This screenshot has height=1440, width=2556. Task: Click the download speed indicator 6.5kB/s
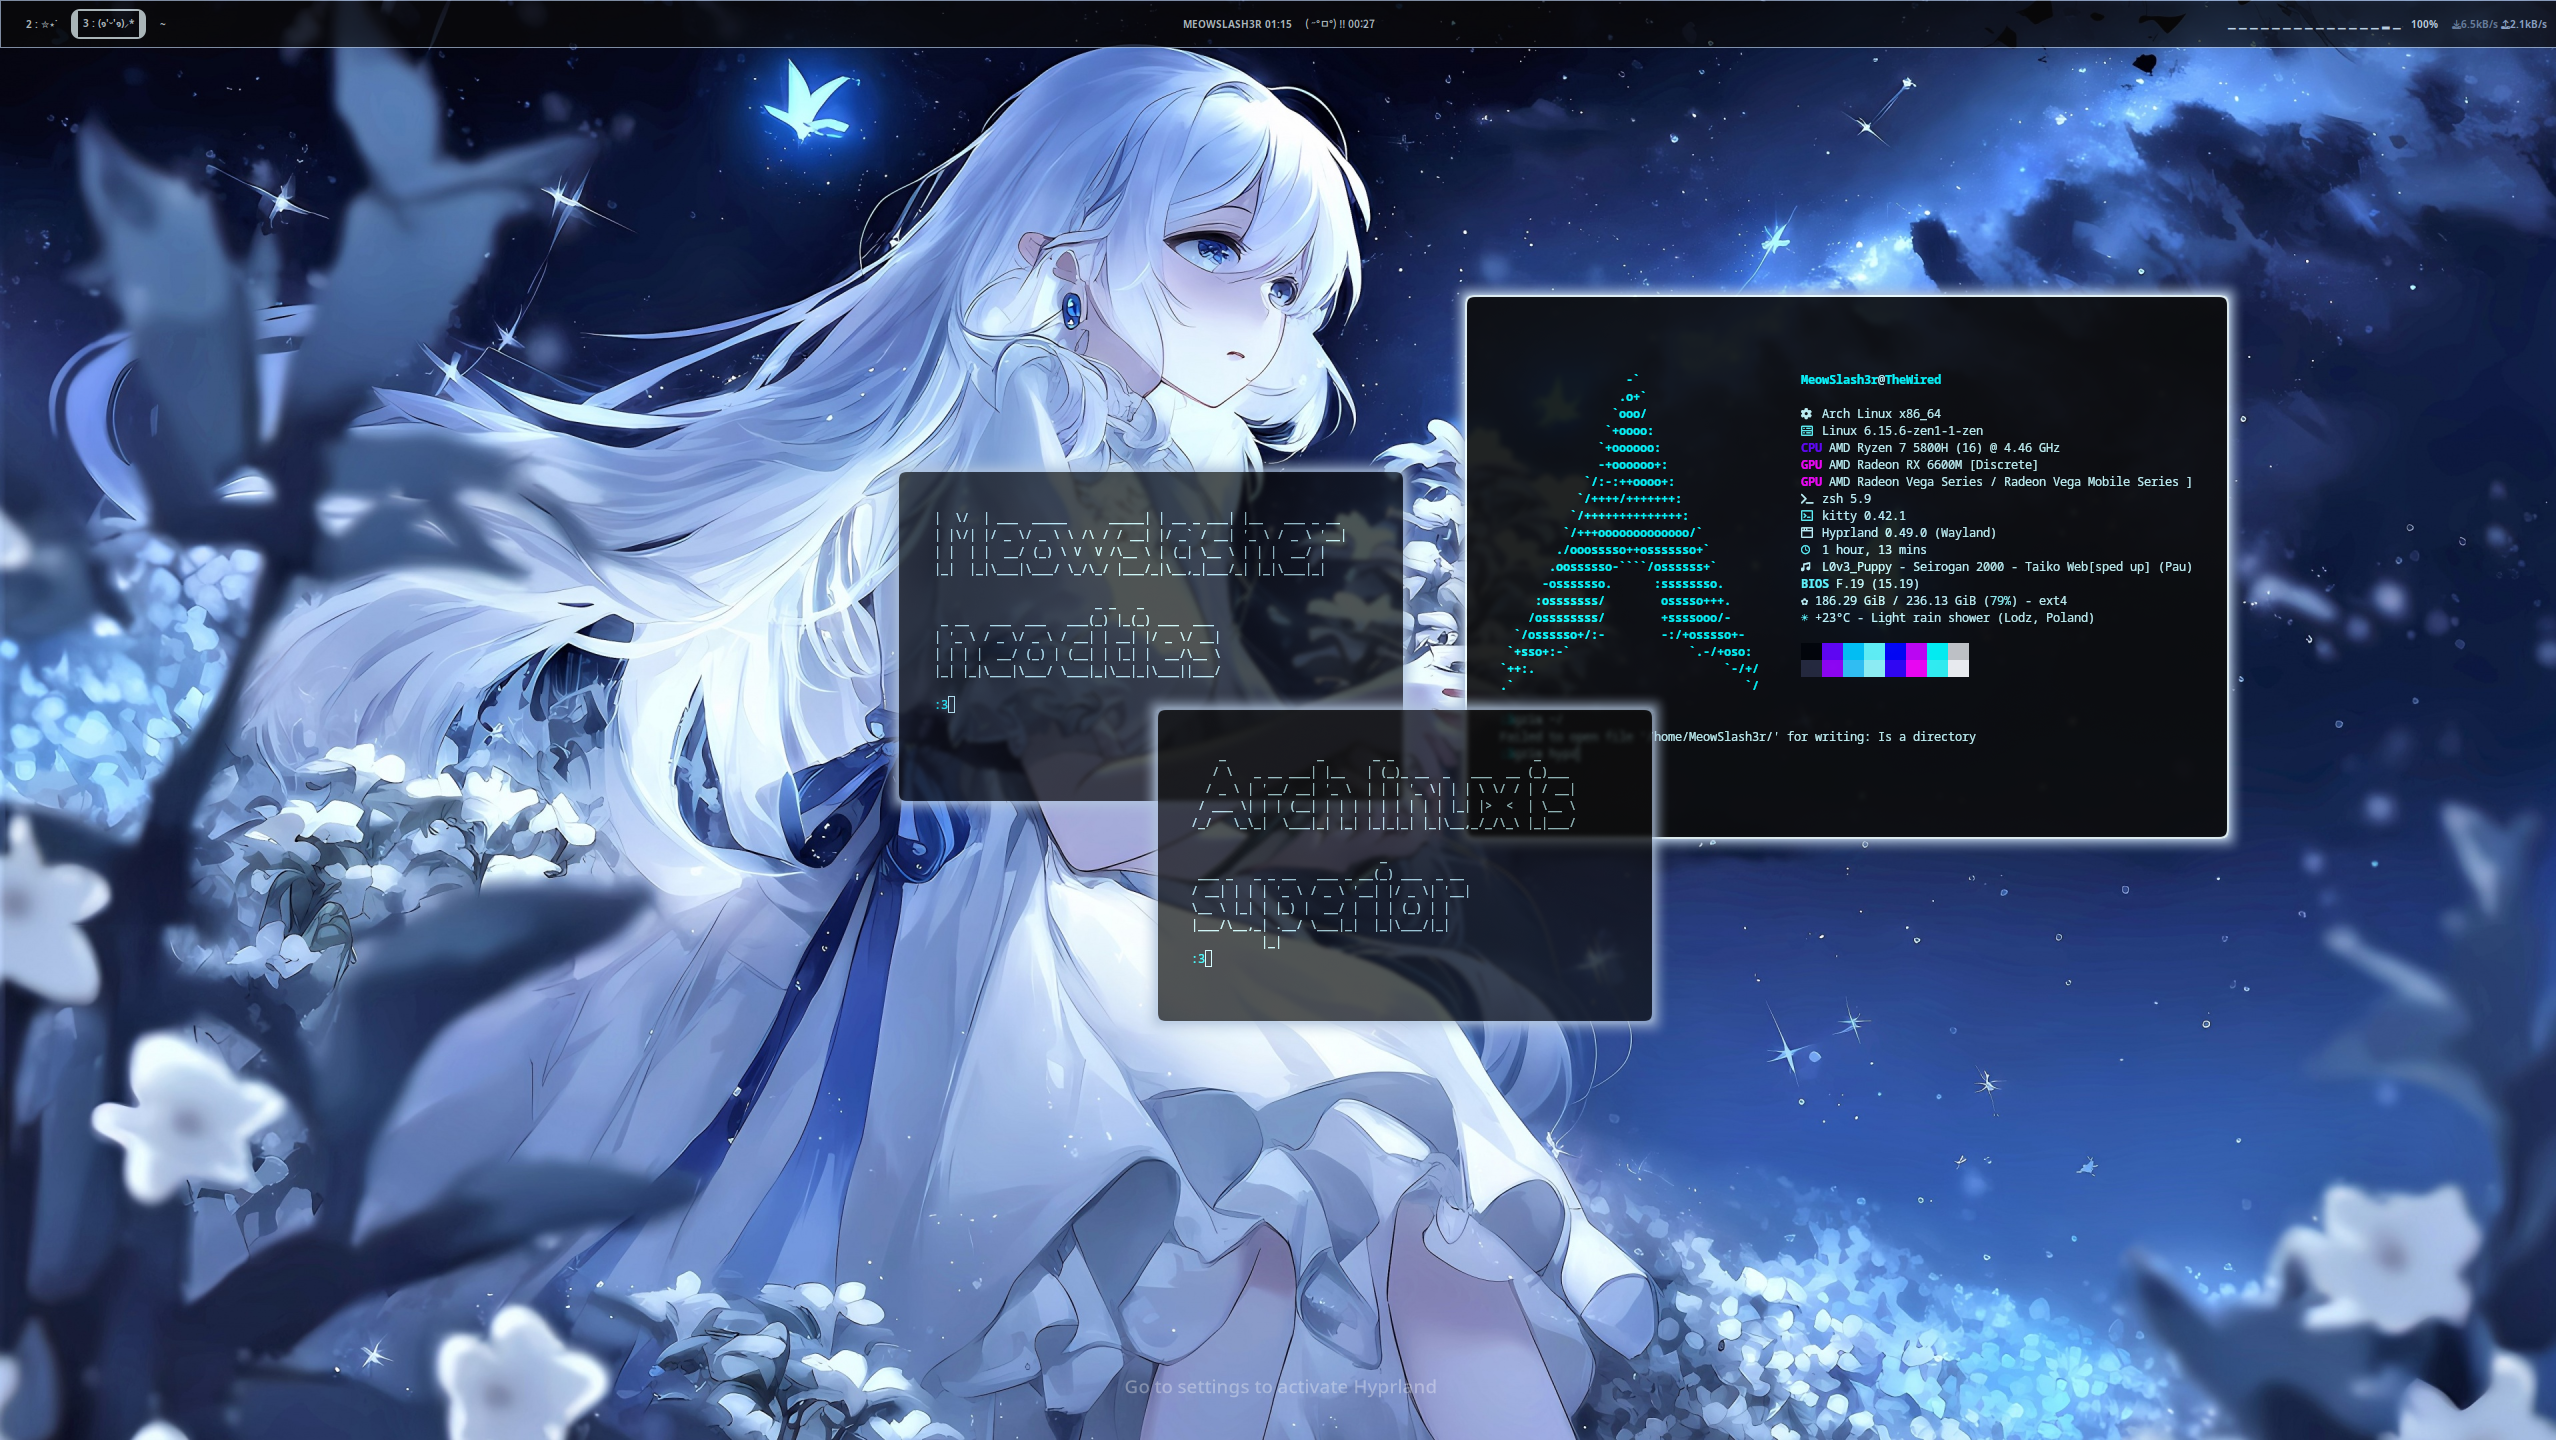click(2473, 24)
